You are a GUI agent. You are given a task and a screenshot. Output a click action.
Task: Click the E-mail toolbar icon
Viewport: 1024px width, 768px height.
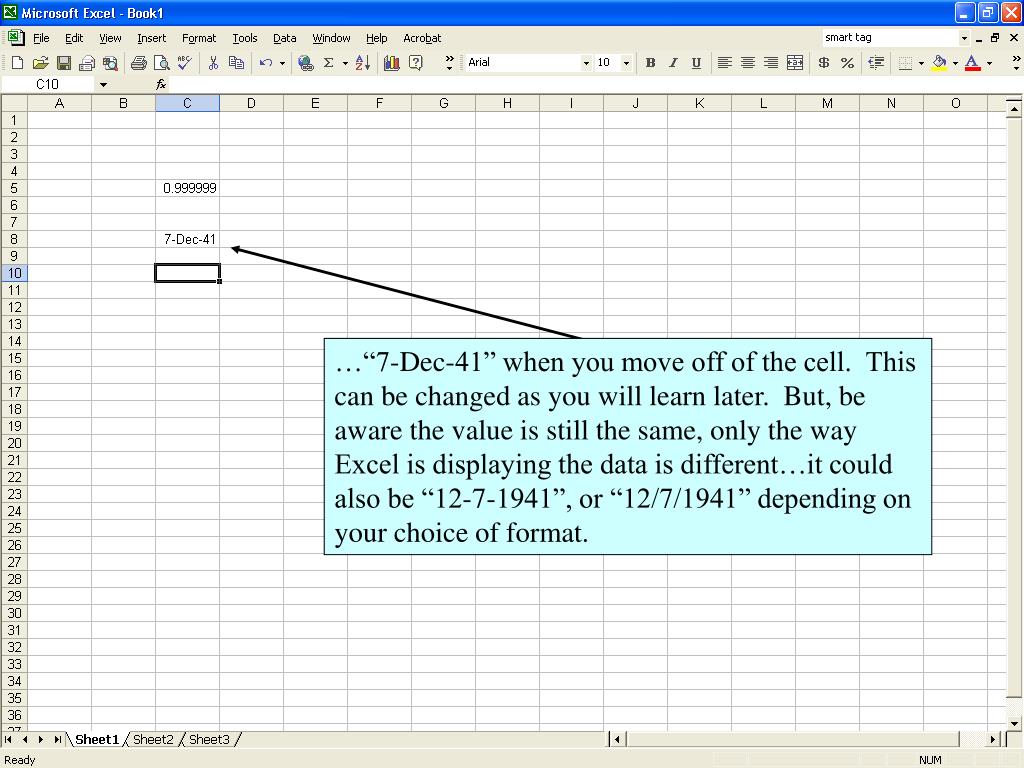87,63
